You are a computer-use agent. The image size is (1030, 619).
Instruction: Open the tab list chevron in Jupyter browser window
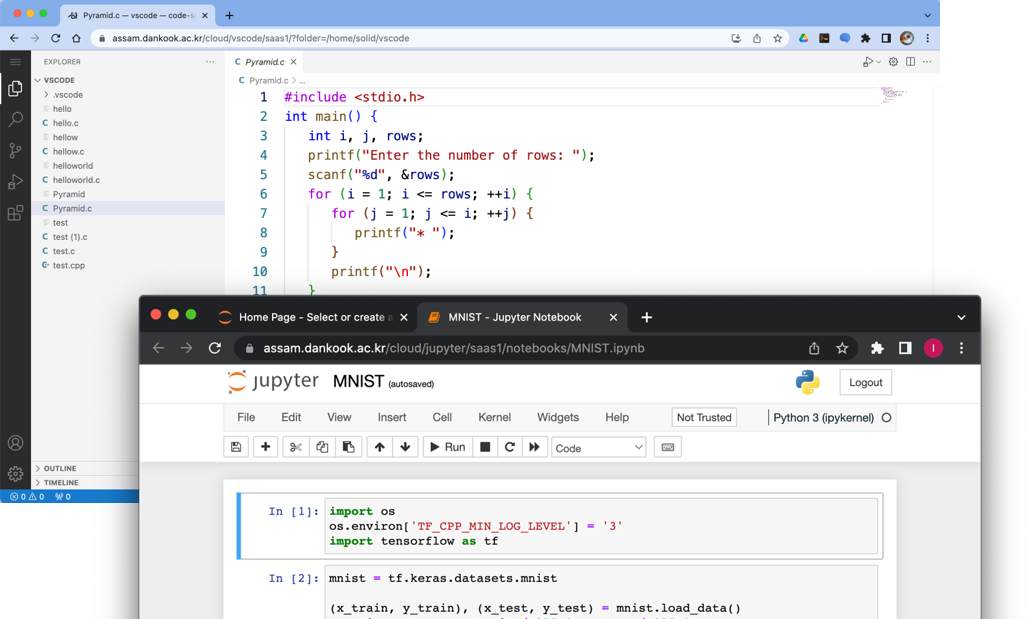(x=961, y=317)
